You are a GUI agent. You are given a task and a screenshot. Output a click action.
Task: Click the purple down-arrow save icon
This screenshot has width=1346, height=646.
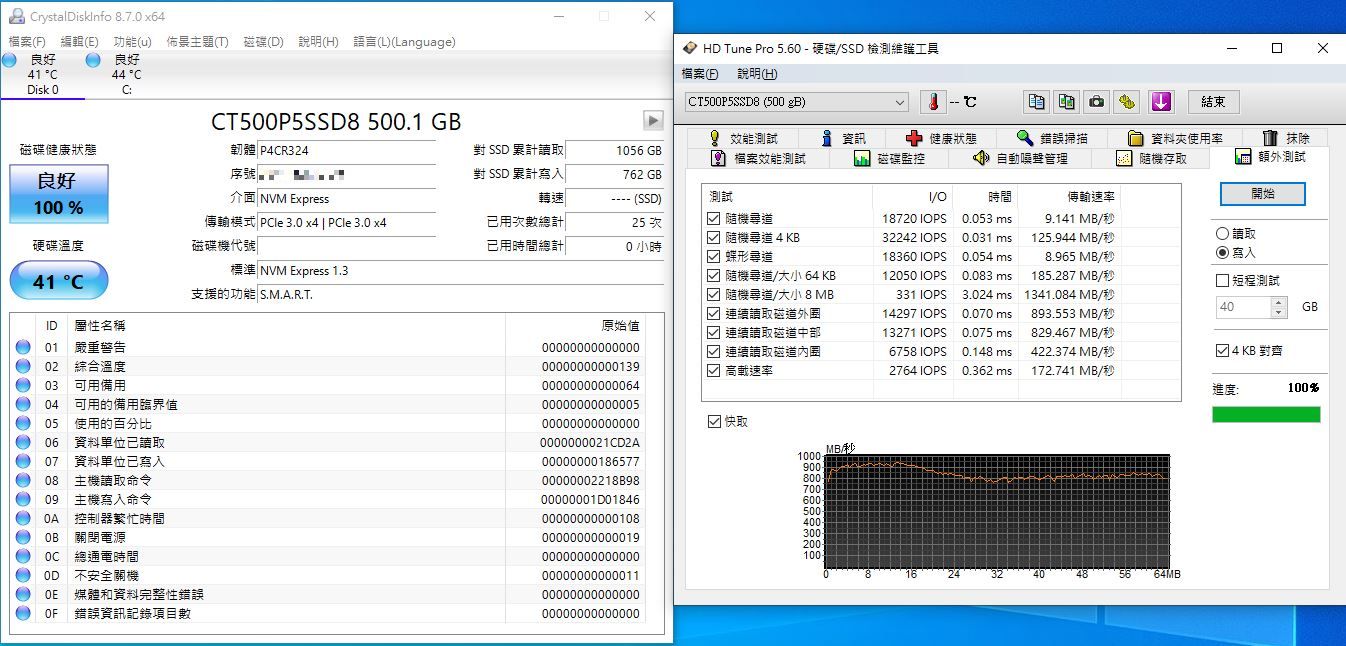[1160, 102]
